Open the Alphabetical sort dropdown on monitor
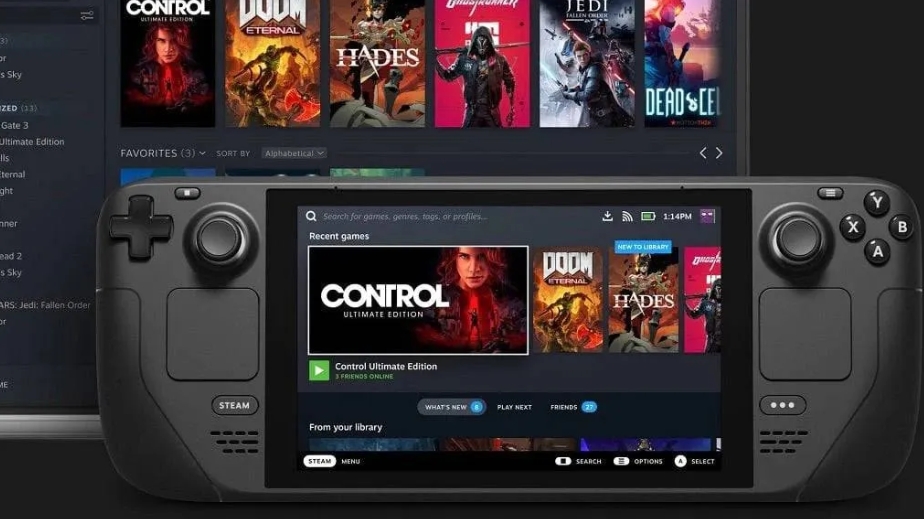 point(294,153)
